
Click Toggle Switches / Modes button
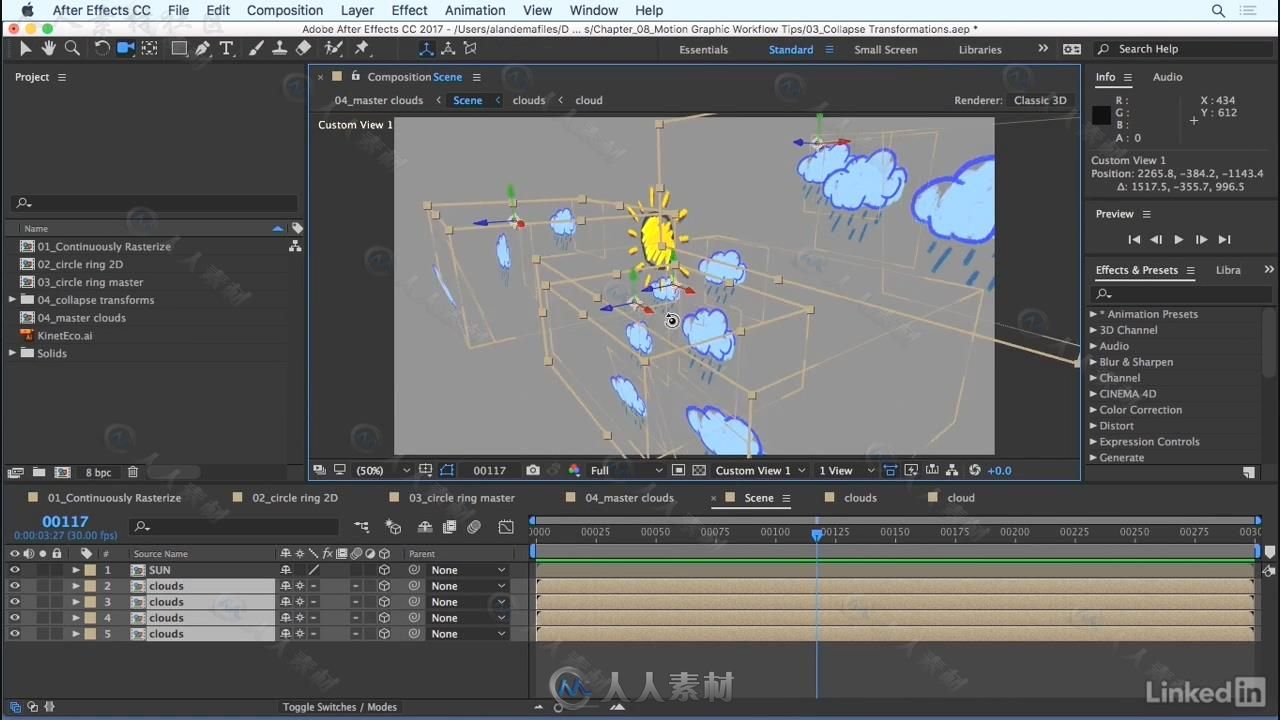click(339, 707)
